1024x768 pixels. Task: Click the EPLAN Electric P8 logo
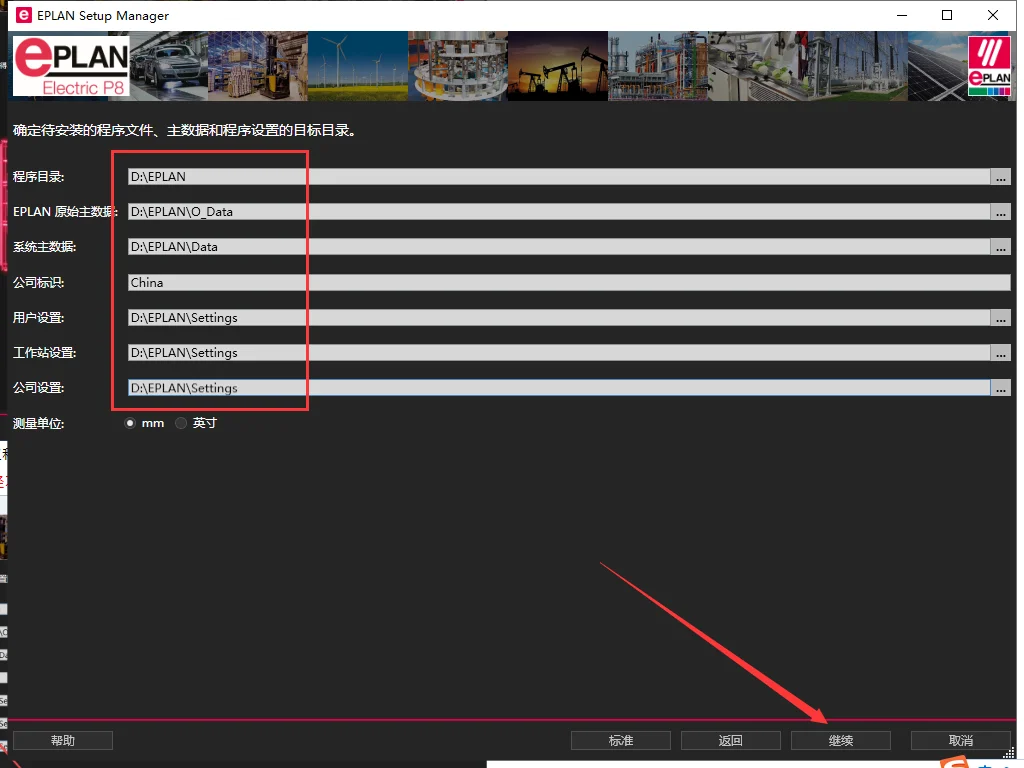(x=70, y=66)
